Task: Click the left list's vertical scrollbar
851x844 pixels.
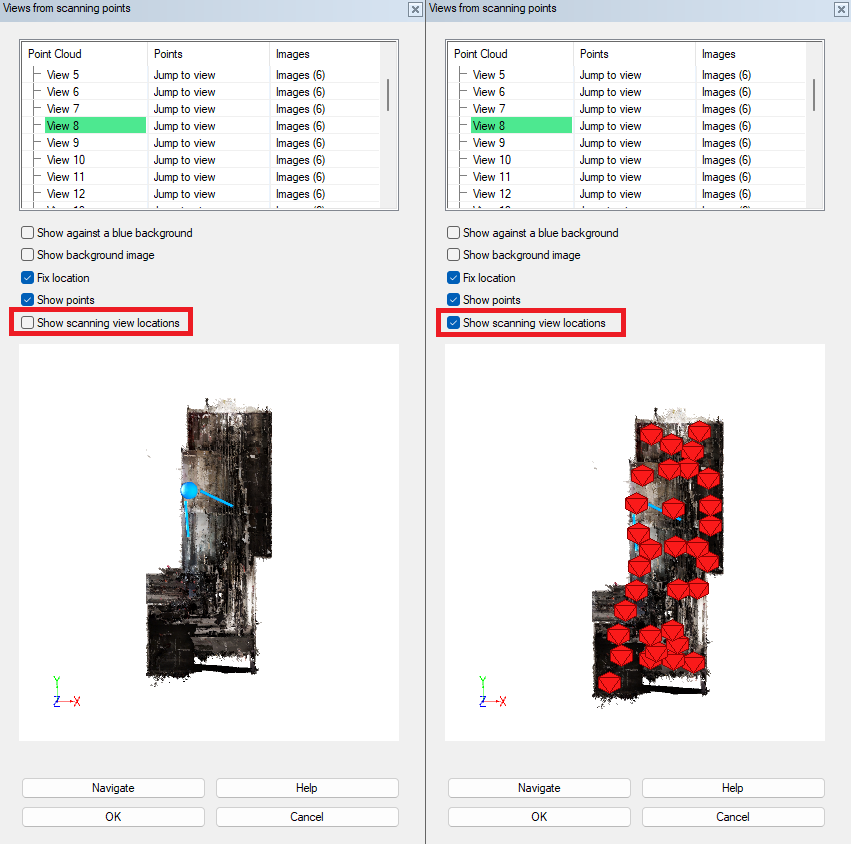Action: click(388, 95)
